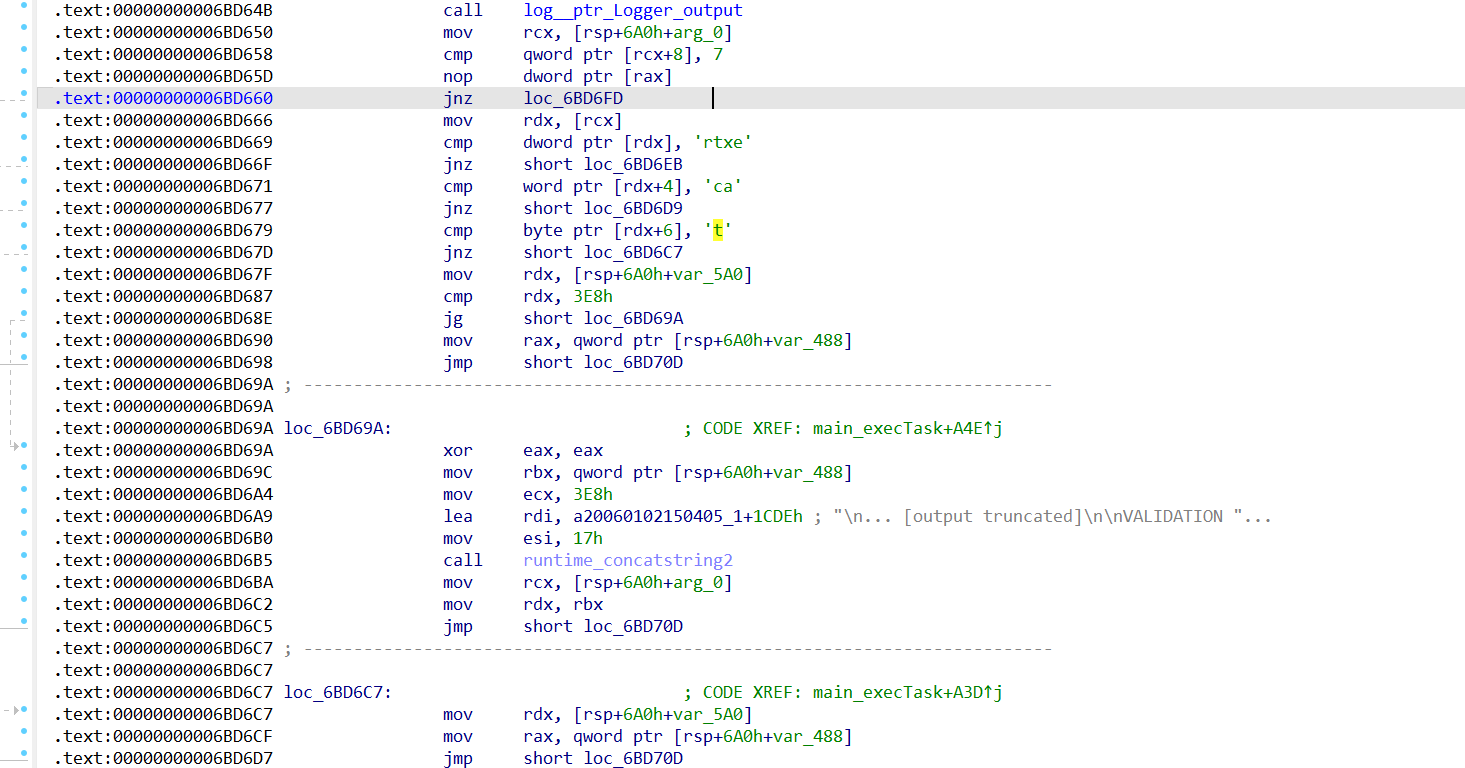
Task: Click breakpoint dot beside runtime_concatstring2 call
Action: (x=24, y=560)
